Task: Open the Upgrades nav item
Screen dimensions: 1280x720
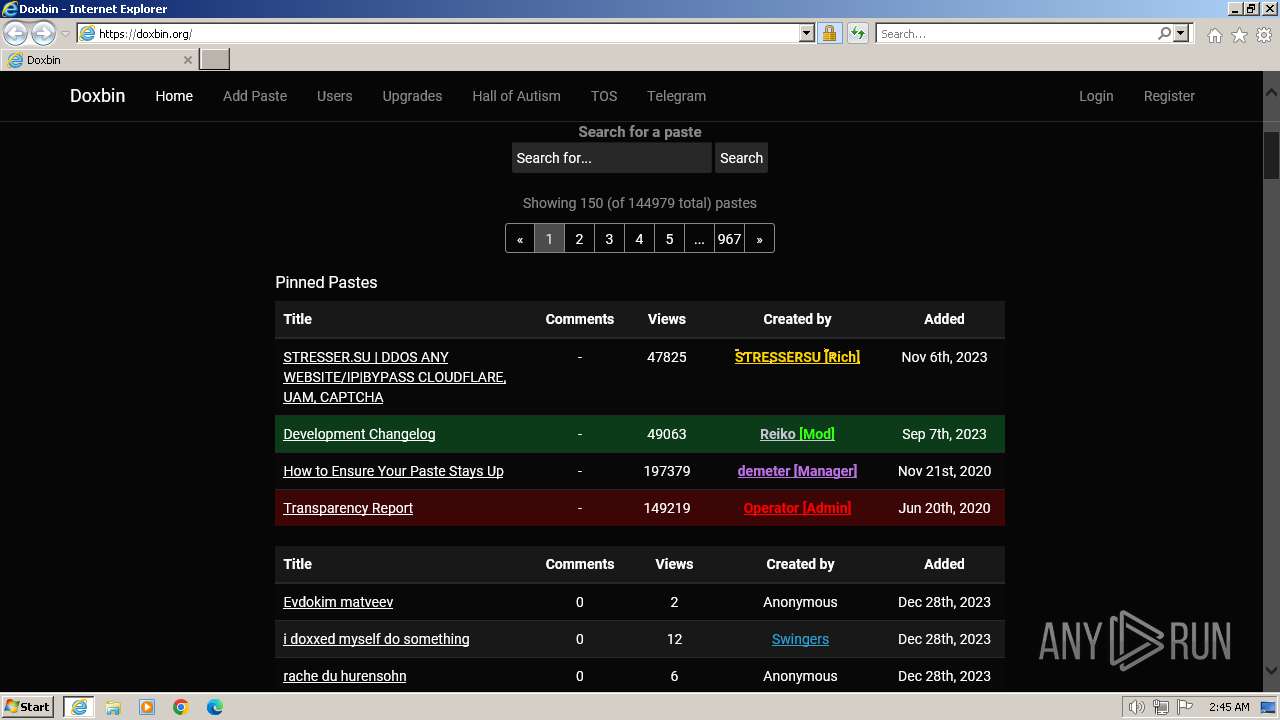Action: click(x=412, y=96)
